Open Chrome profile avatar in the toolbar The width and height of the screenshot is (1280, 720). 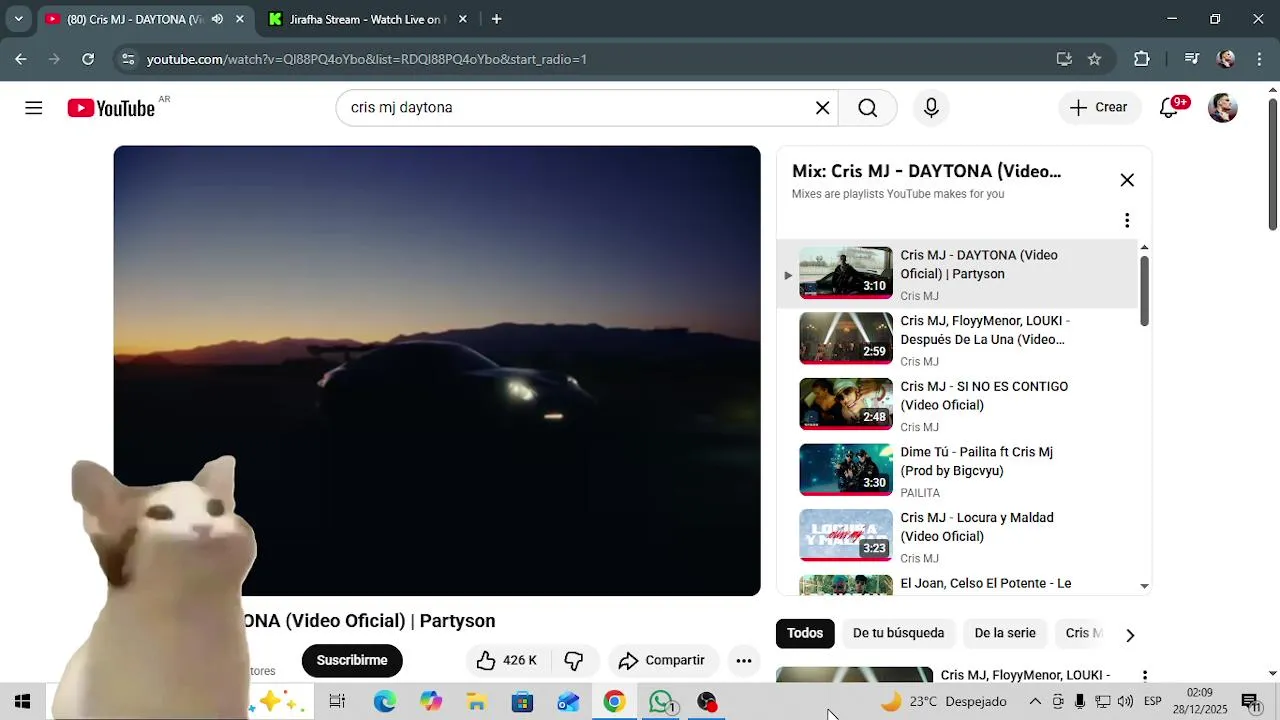(x=1226, y=59)
